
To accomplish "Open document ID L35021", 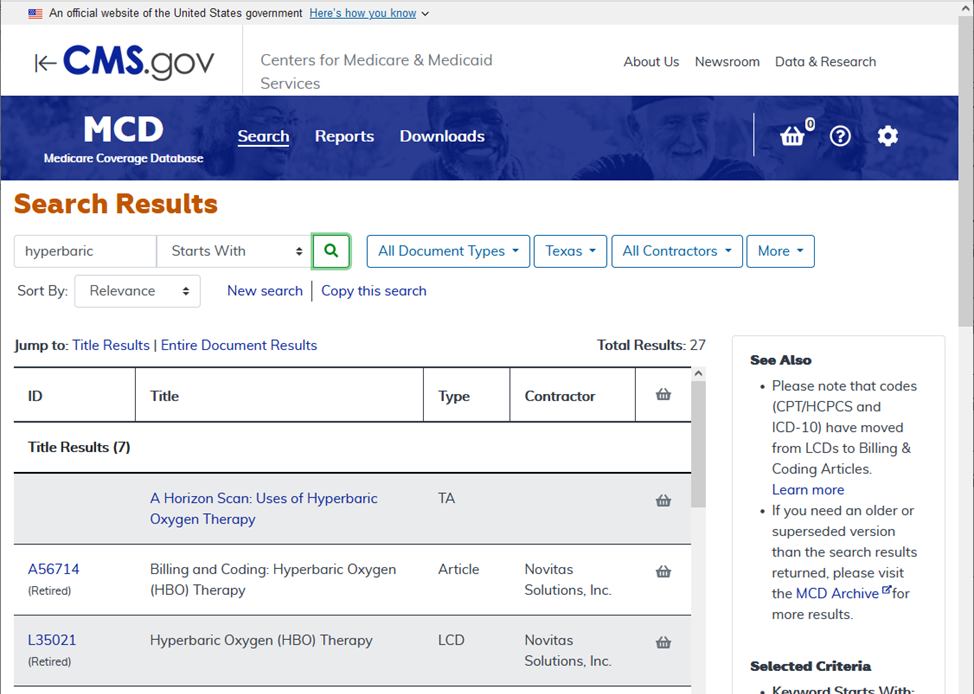I will pos(52,640).
